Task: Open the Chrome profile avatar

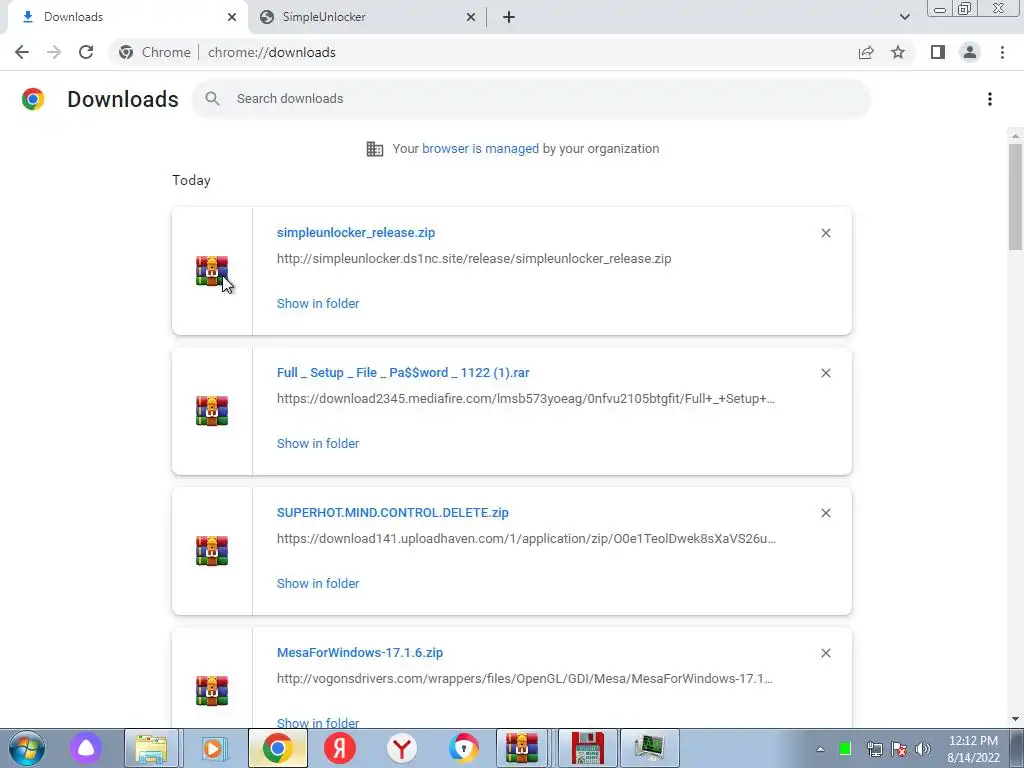Action: [x=970, y=52]
